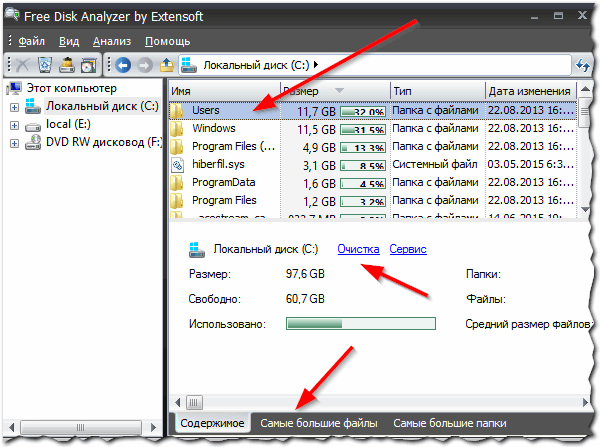This screenshot has width=600, height=447.
Task: Click the This Computer icon in the tree
Action: (14, 88)
